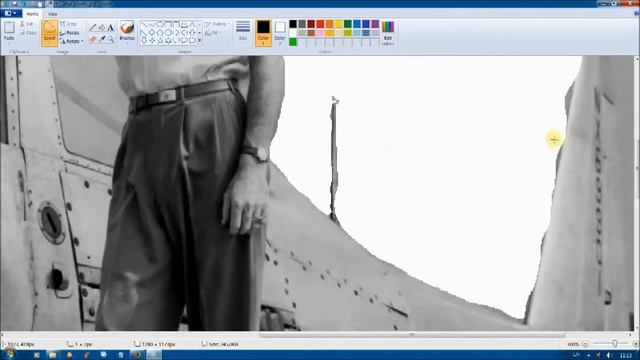
Task: Click the Save icon in the quick access toolbar
Action: (15, 4)
